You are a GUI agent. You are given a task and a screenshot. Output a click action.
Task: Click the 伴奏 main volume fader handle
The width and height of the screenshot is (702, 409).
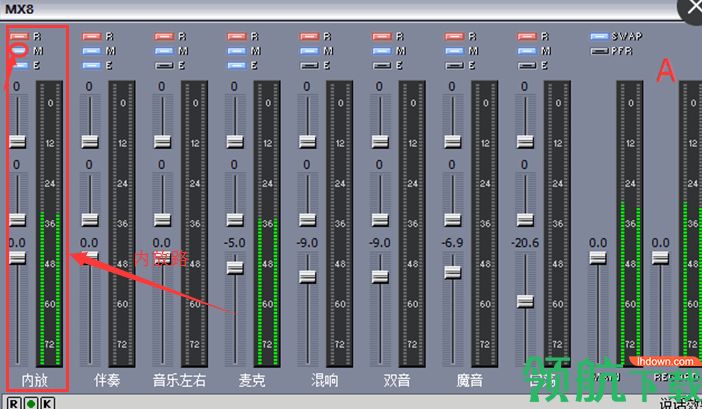click(90, 258)
